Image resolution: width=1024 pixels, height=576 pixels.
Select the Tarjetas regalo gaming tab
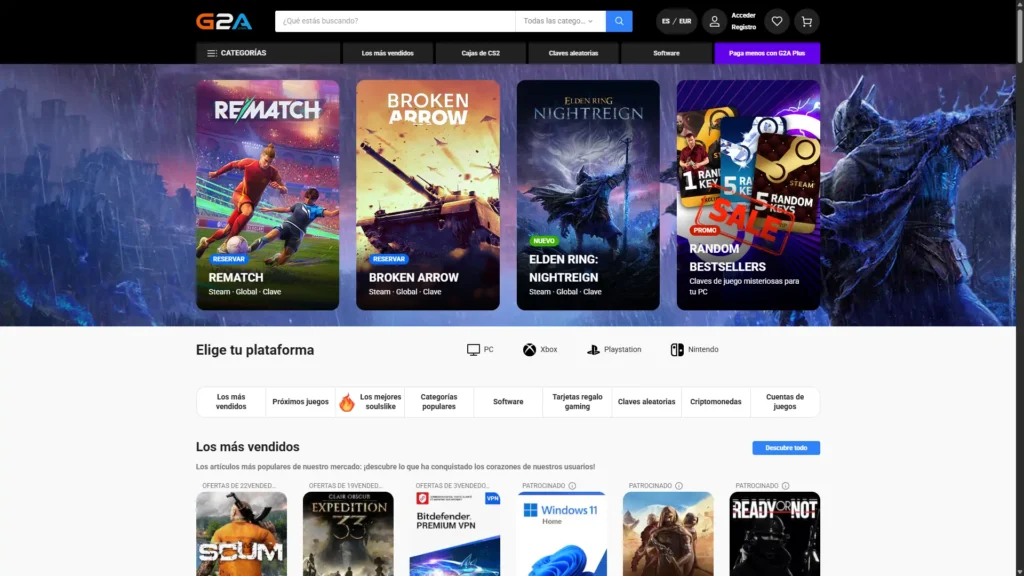(x=577, y=402)
